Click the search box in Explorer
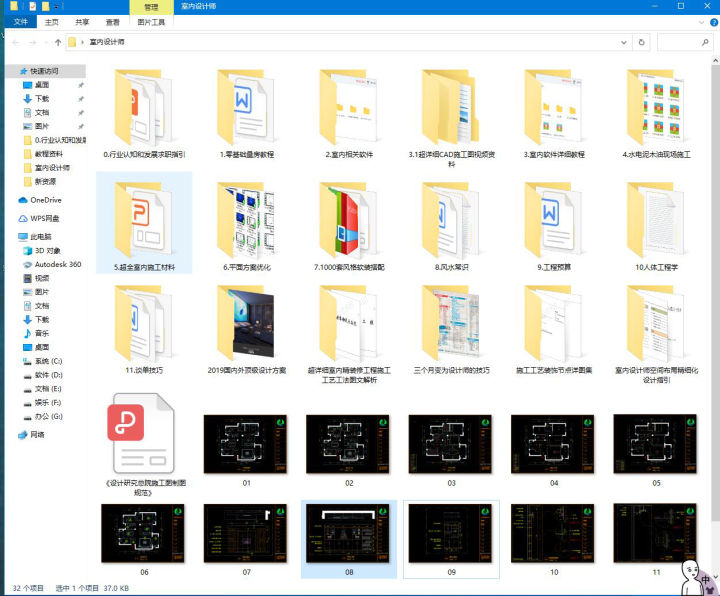Screen dimensions: 720x596 pyautogui.click(x=684, y=42)
